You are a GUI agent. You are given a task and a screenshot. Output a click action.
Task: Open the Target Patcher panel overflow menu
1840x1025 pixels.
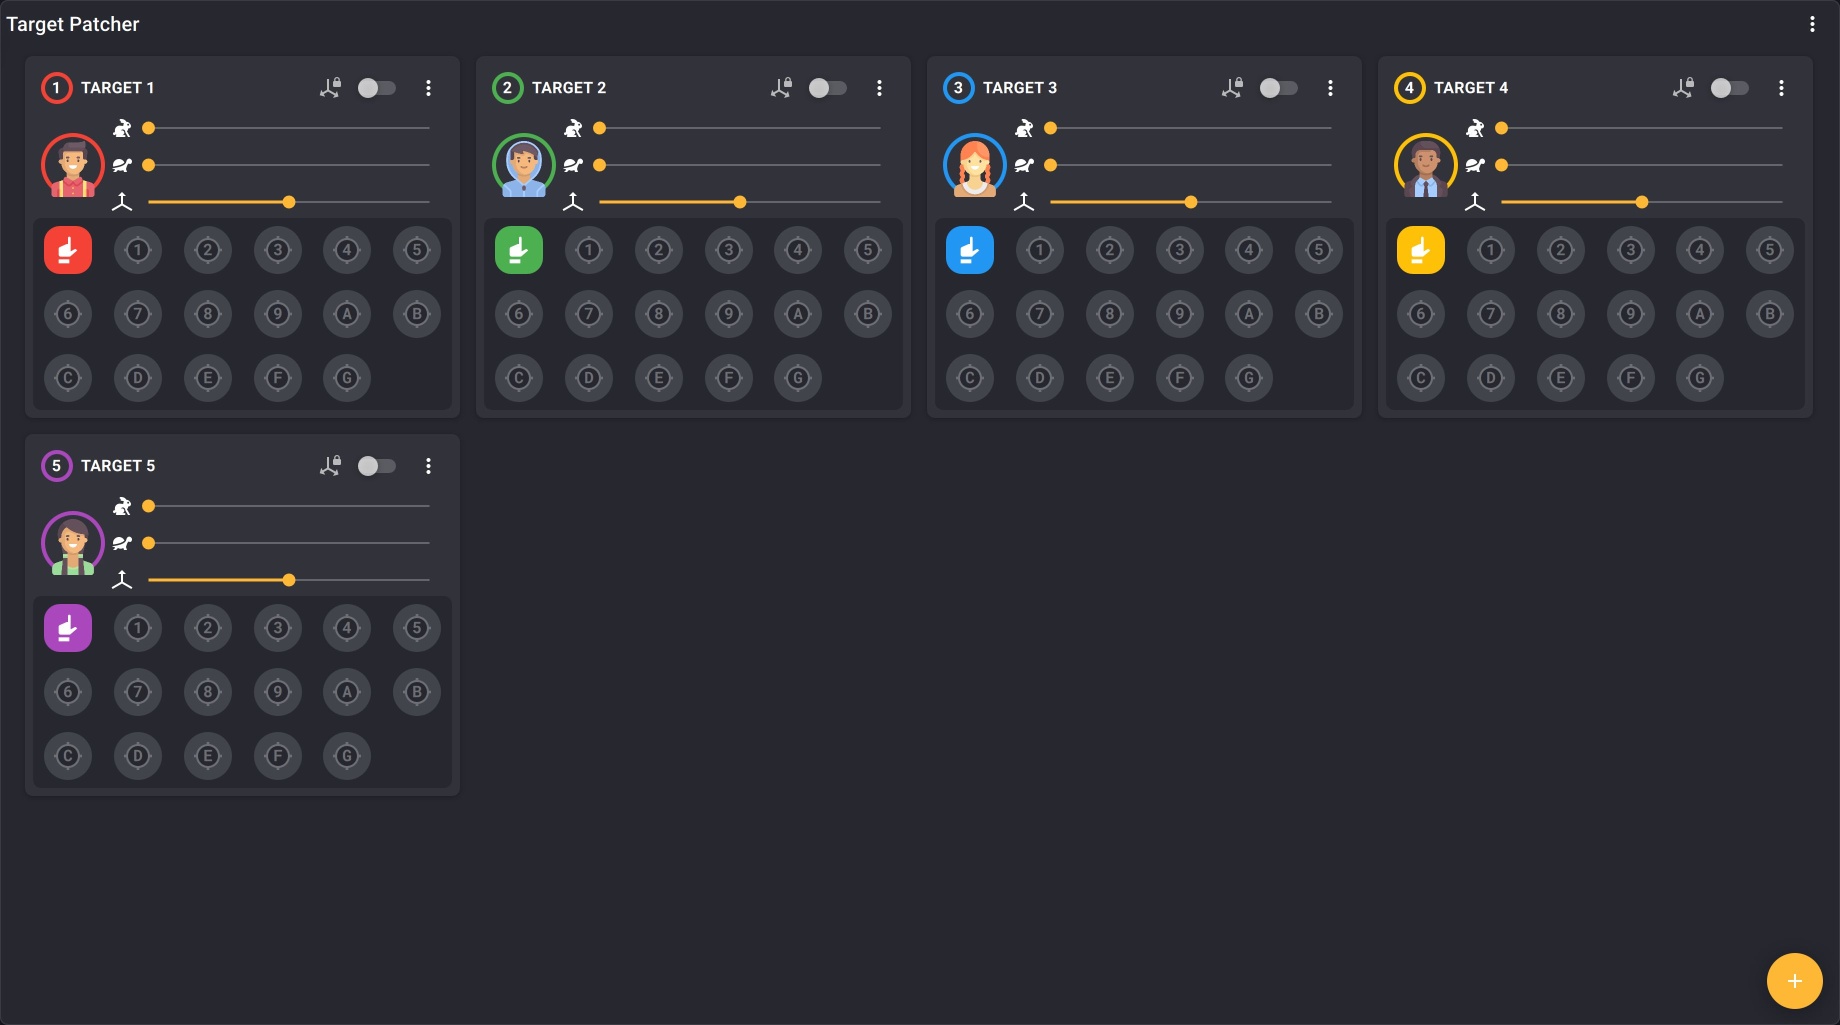click(1812, 24)
